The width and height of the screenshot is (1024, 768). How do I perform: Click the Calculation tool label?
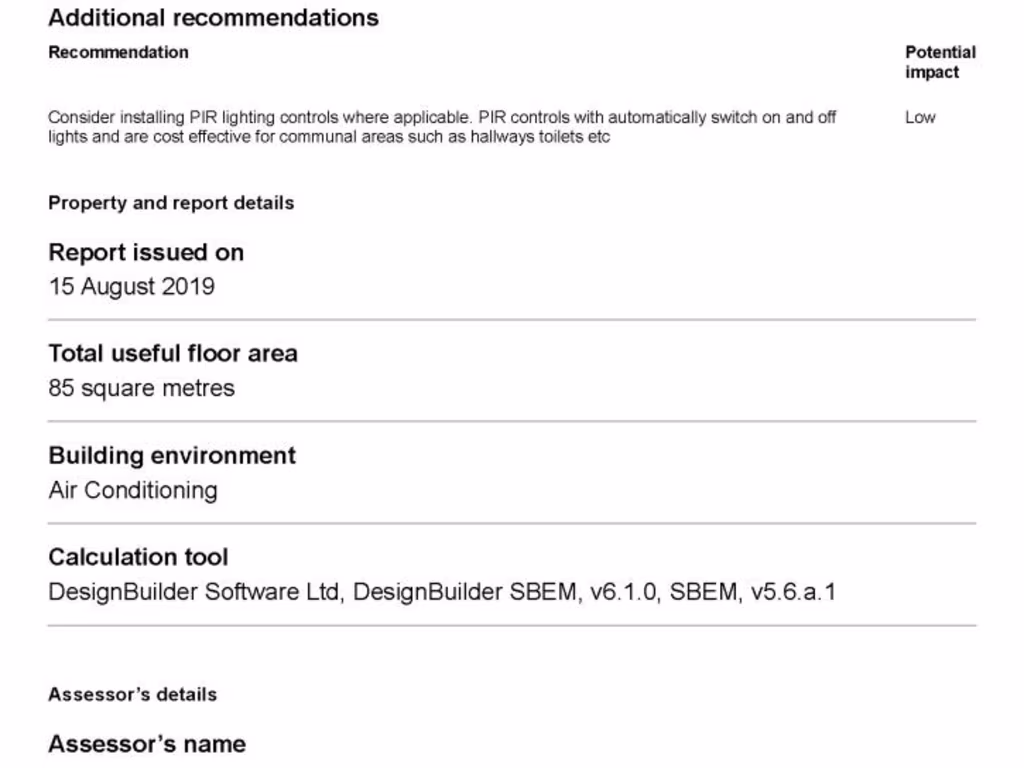138,557
